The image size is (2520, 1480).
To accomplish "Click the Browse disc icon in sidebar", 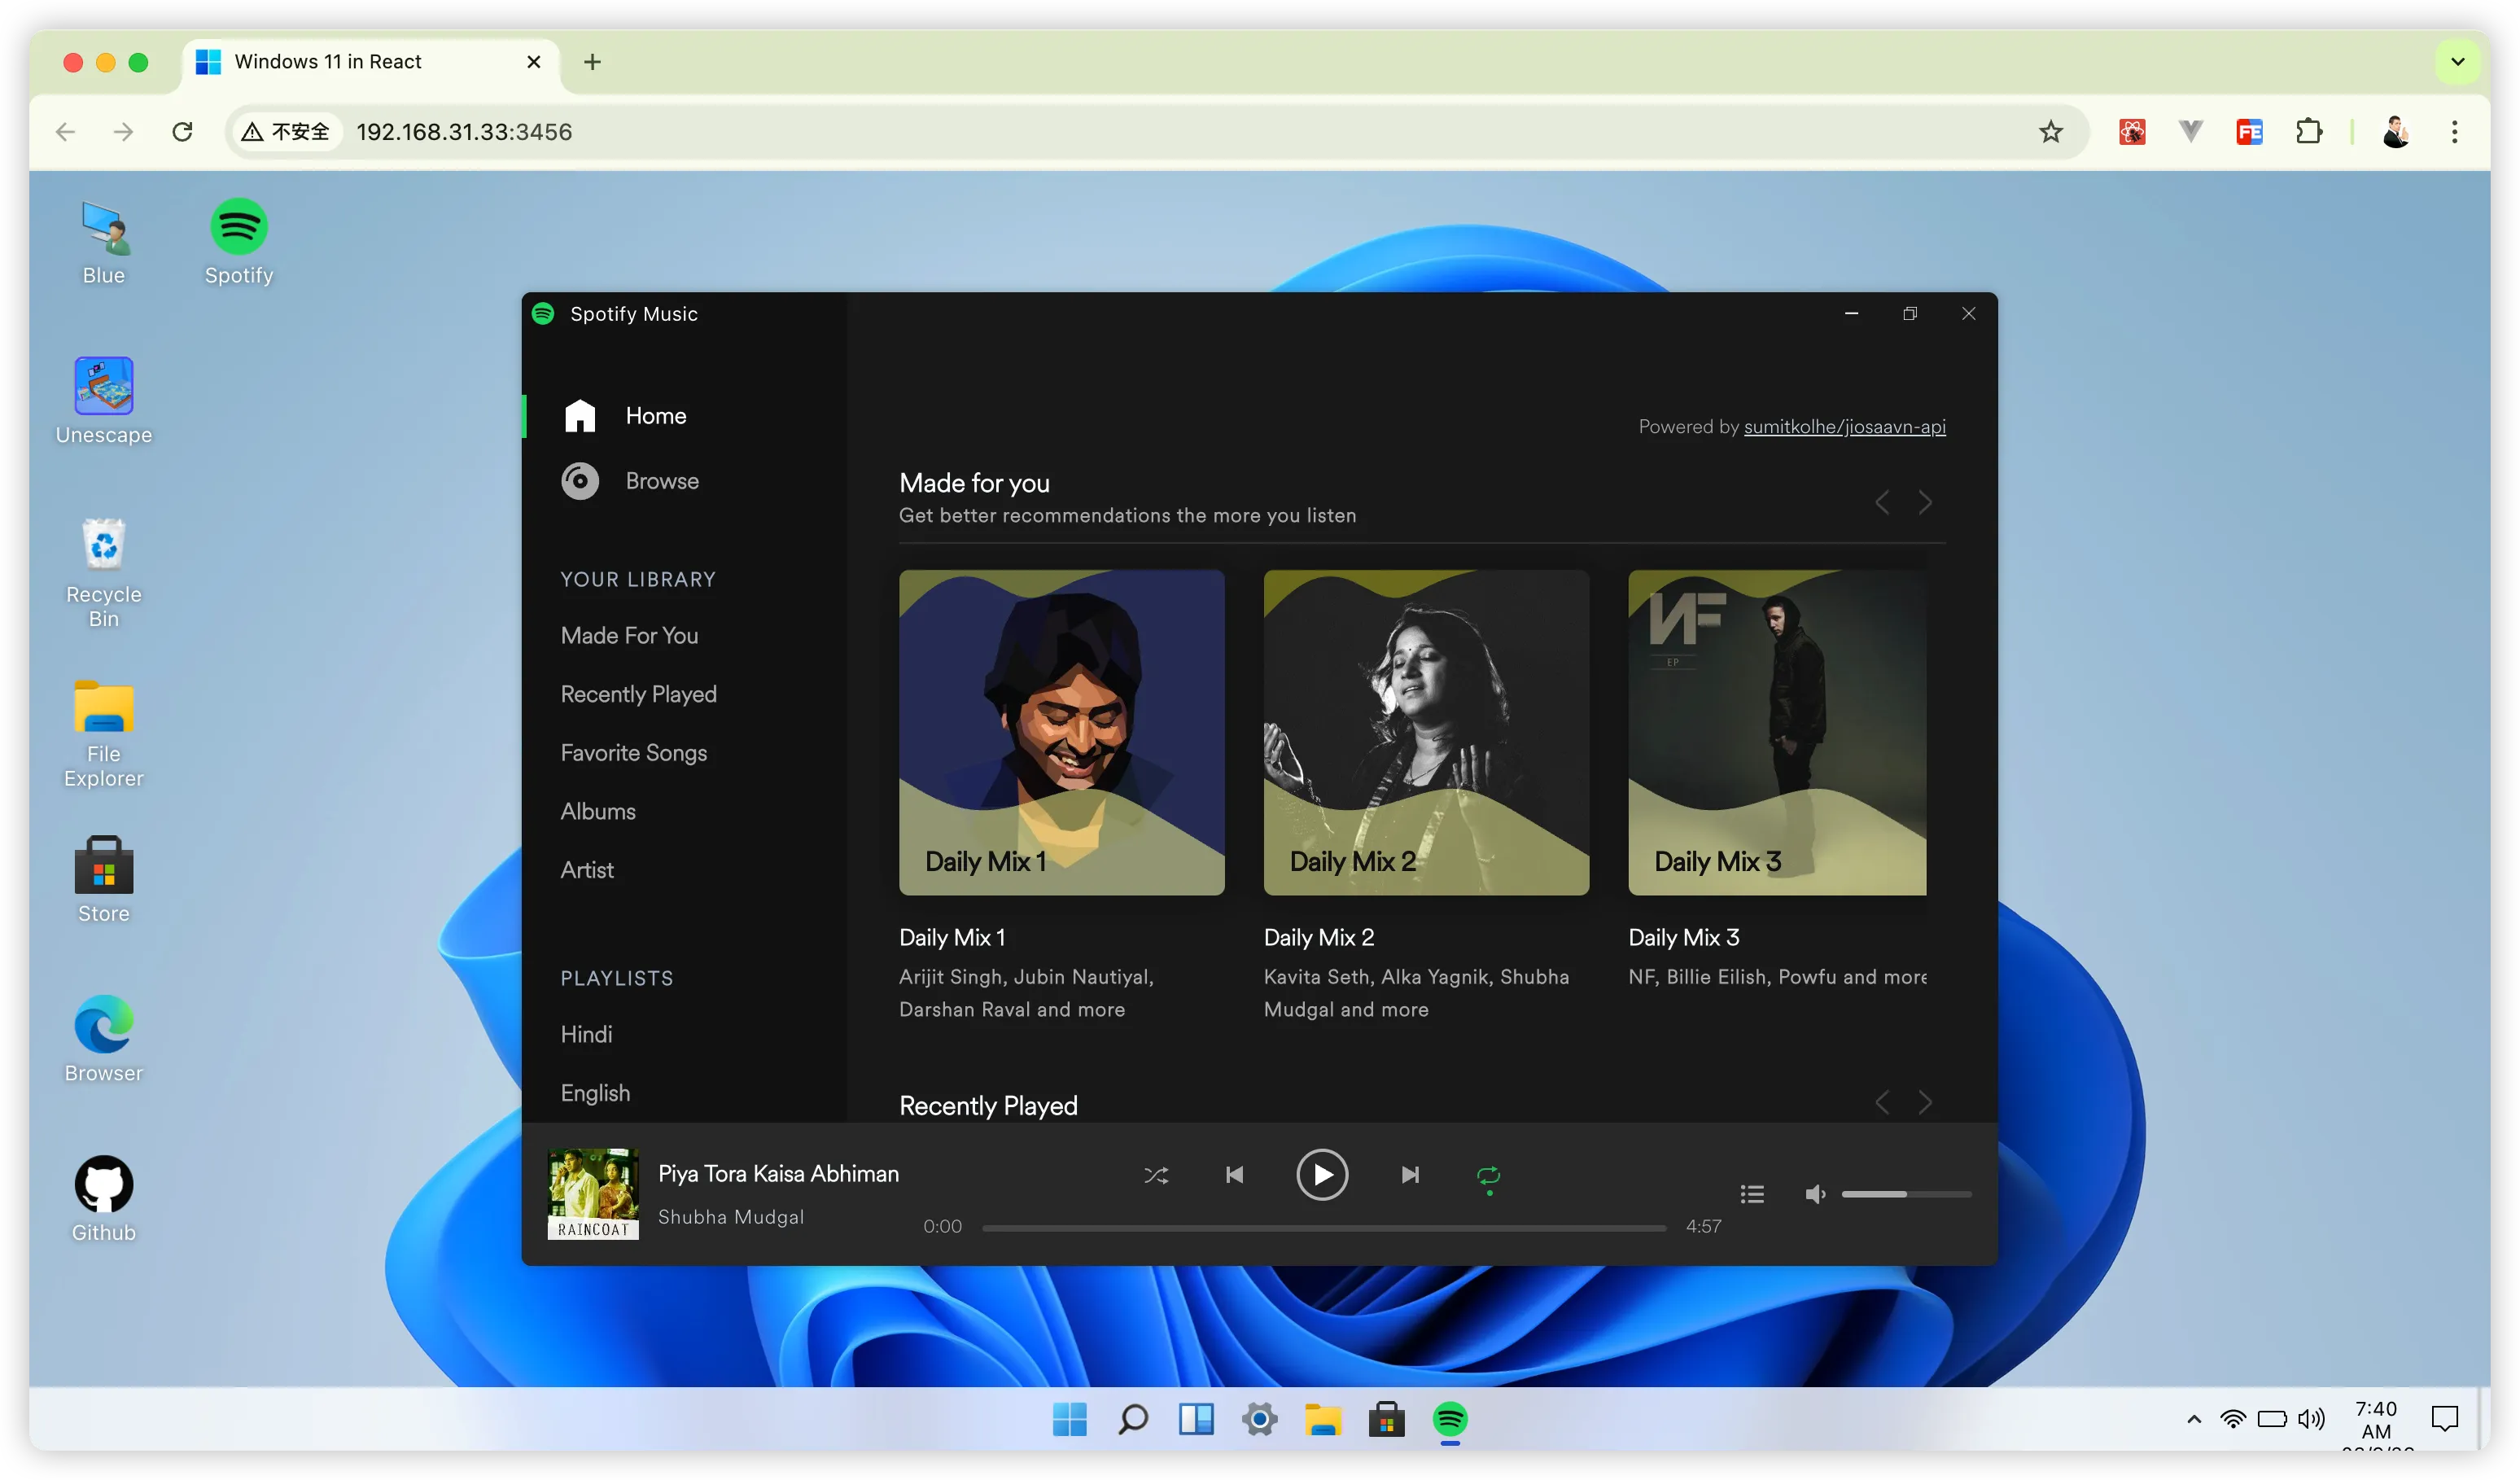I will click(580, 481).
